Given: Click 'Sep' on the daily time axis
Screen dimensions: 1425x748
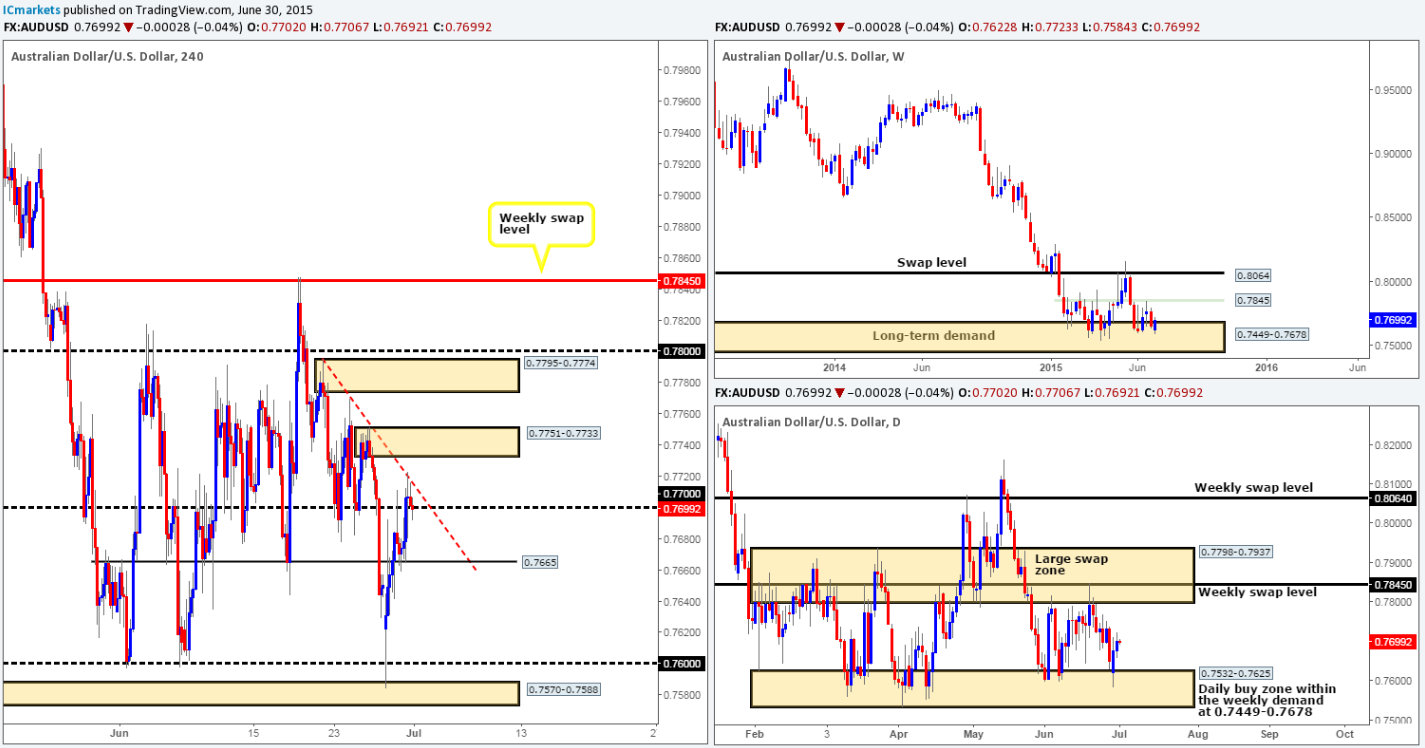Looking at the screenshot, I should click(x=1269, y=735).
